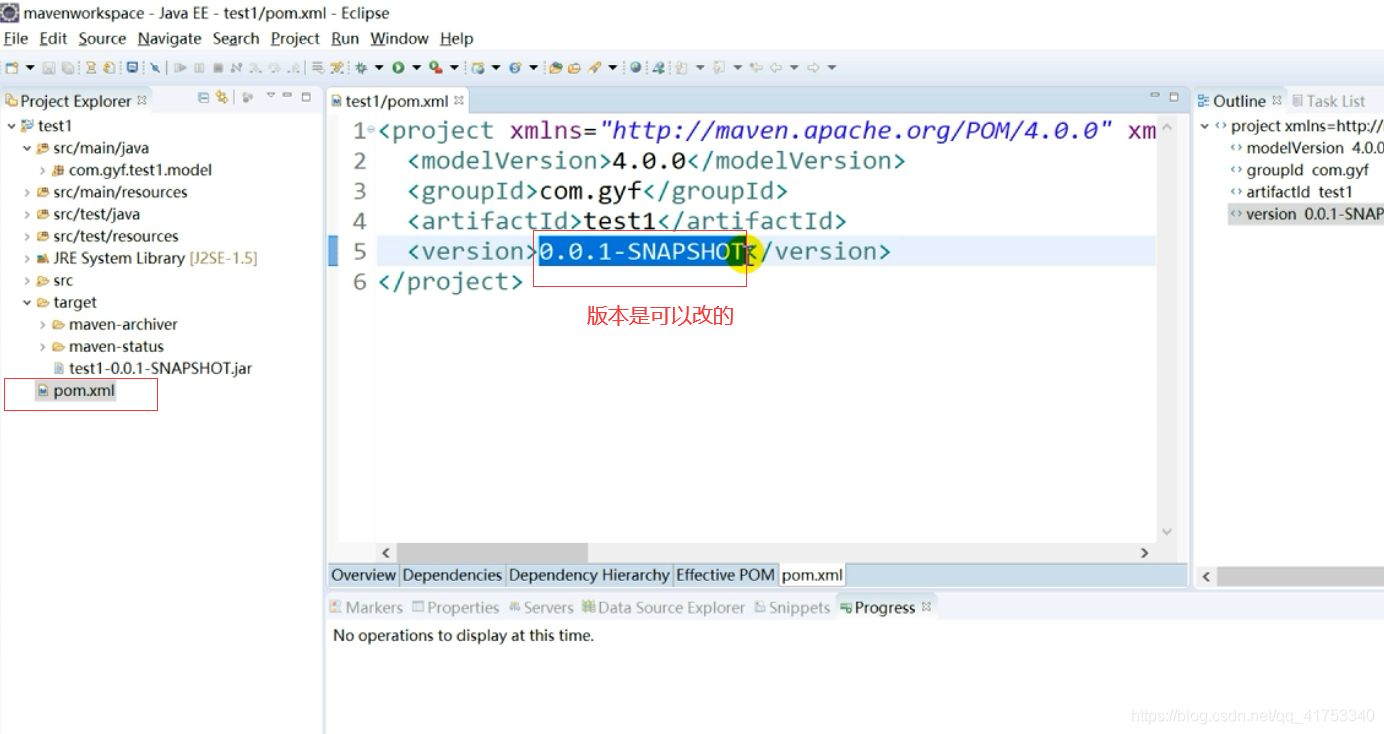Image resolution: width=1384 pixels, height=734 pixels.
Task: Switch to the Effective POM tab
Action: tap(725, 575)
